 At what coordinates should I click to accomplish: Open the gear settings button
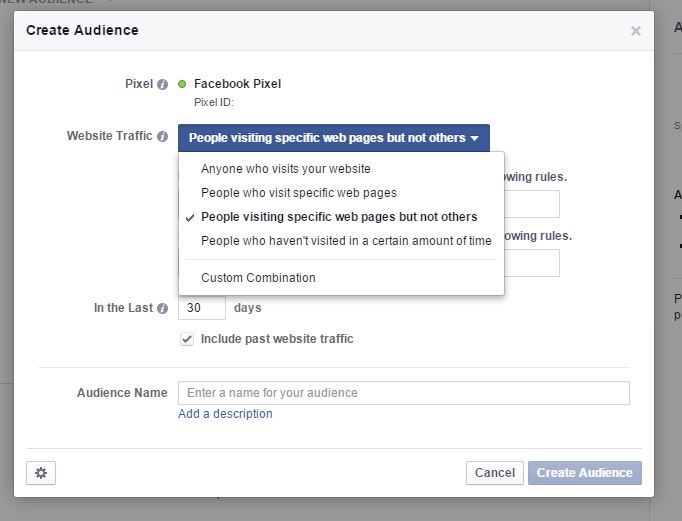click(41, 473)
